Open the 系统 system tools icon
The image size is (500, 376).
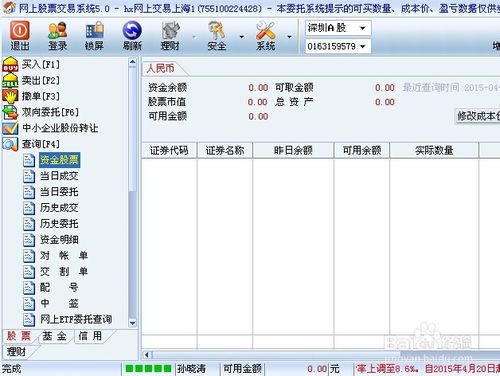click(266, 36)
